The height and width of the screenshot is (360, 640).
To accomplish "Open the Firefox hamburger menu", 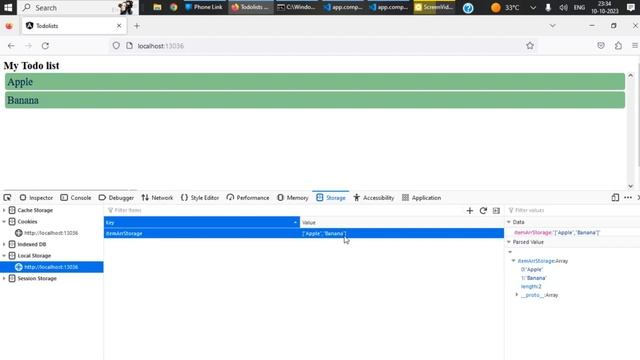I will click(x=635, y=46).
